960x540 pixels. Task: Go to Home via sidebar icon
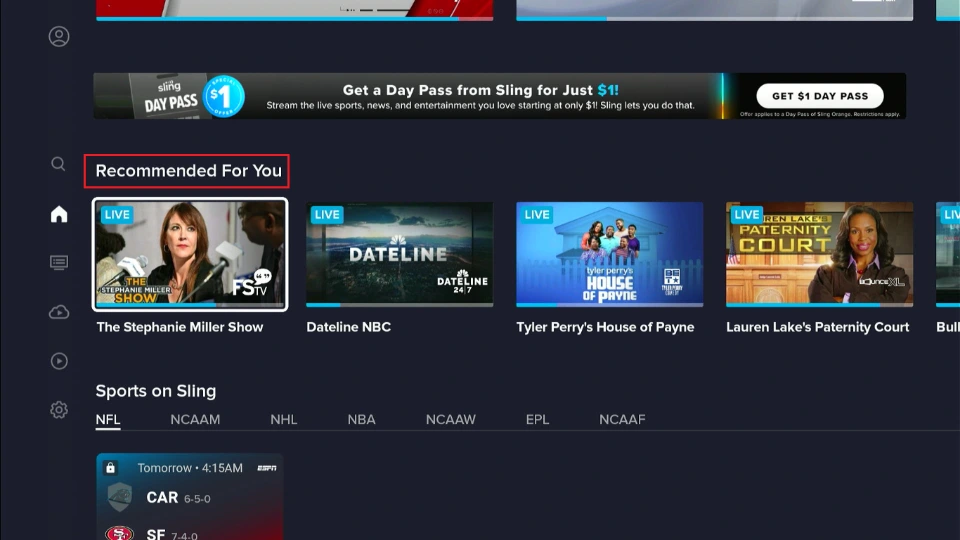pos(59,214)
